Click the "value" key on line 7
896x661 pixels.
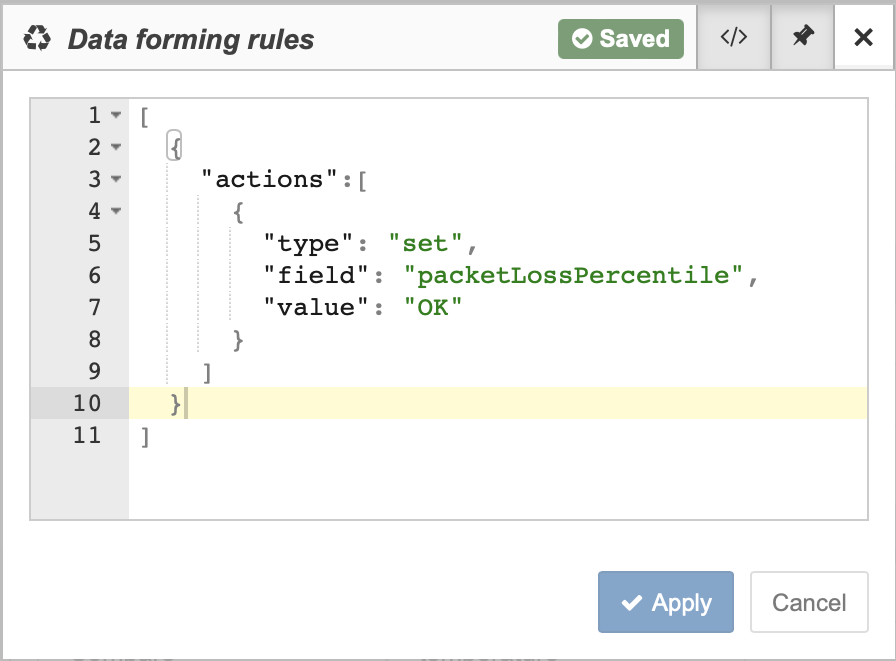coord(316,307)
